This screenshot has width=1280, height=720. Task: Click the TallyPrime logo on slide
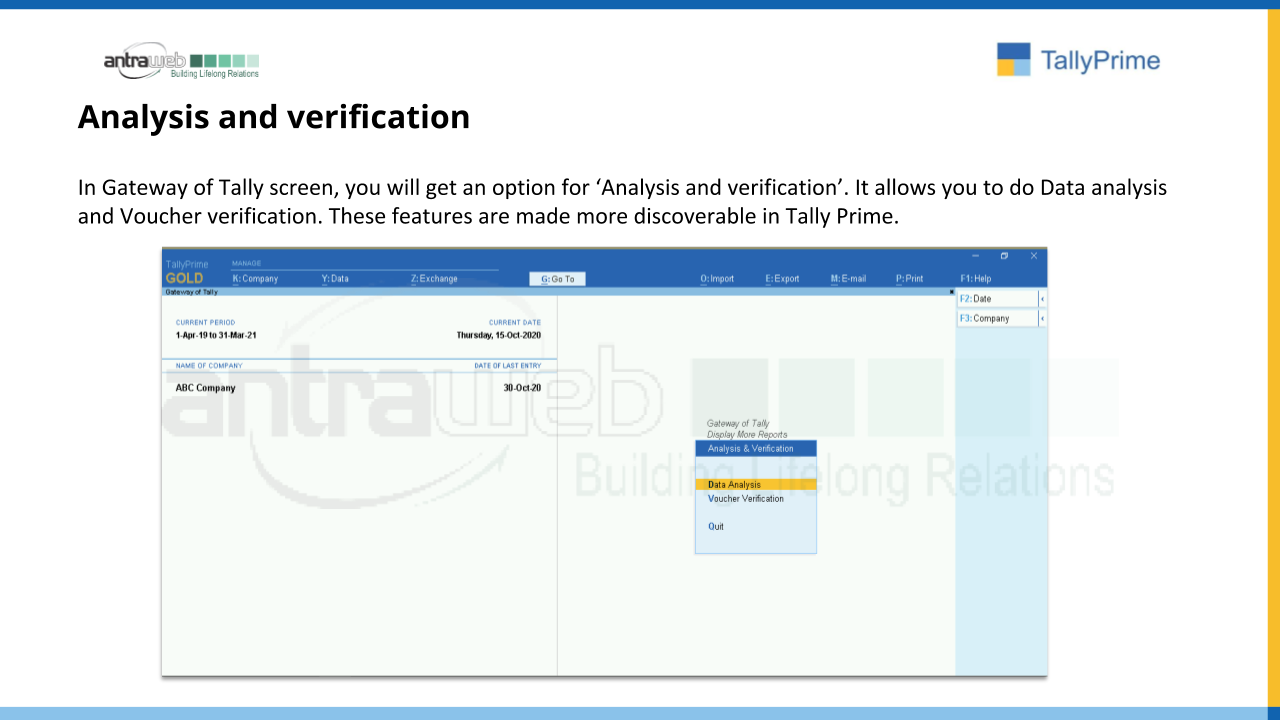(x=1078, y=60)
